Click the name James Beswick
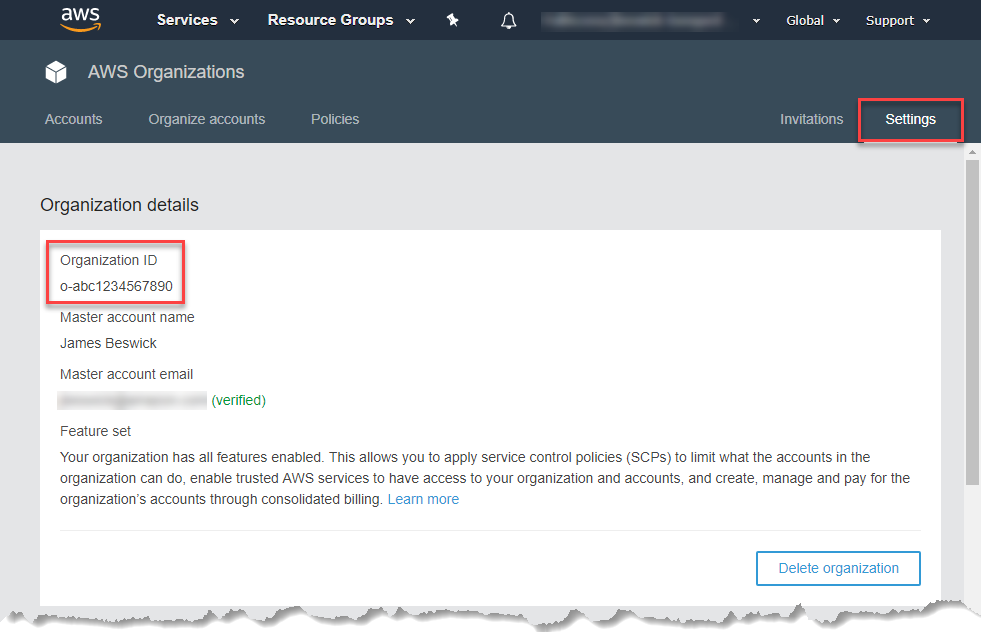The image size is (981, 632). (x=108, y=343)
